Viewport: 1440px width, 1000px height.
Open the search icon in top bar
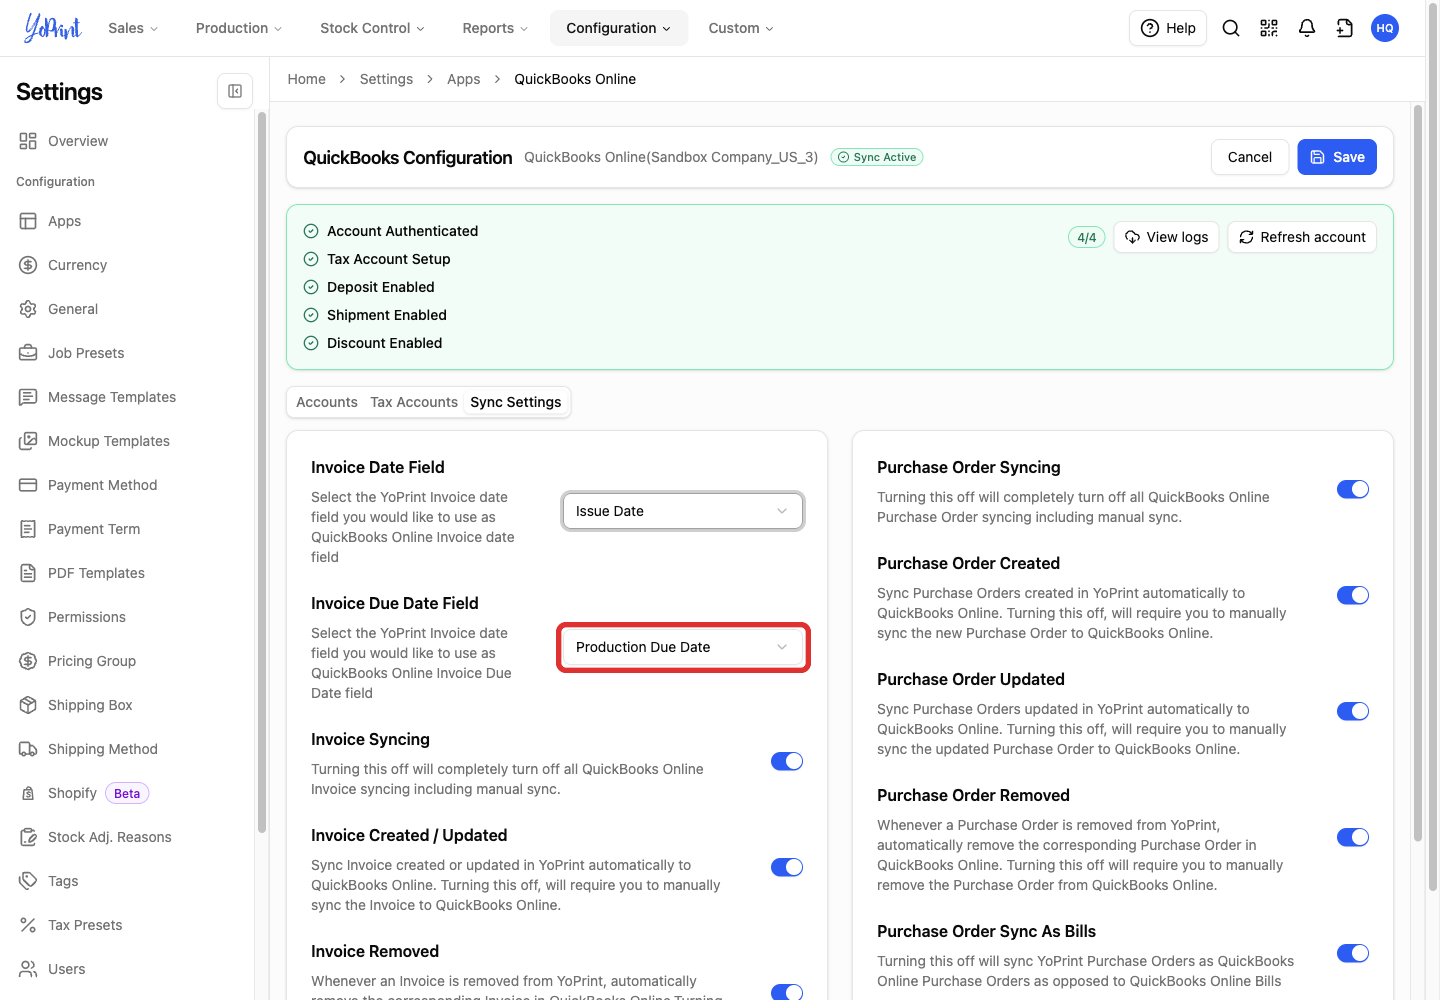tap(1231, 28)
